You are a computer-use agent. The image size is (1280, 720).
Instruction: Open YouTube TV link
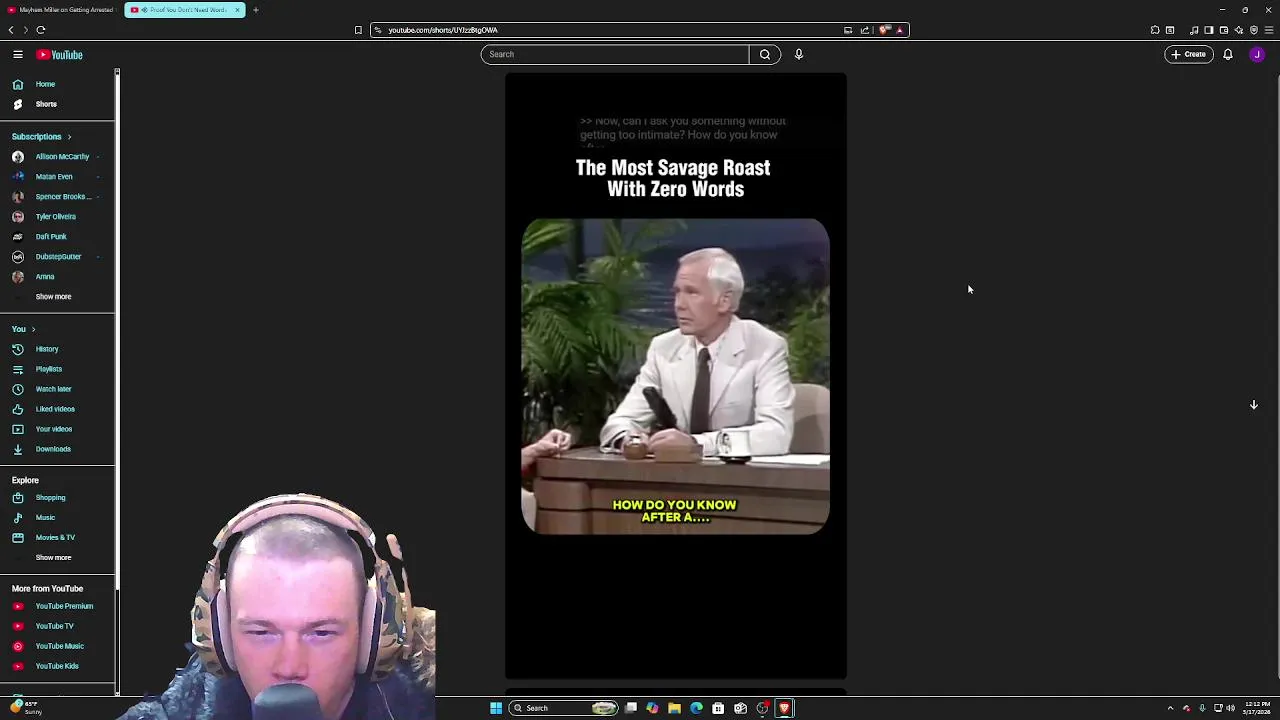point(57,626)
